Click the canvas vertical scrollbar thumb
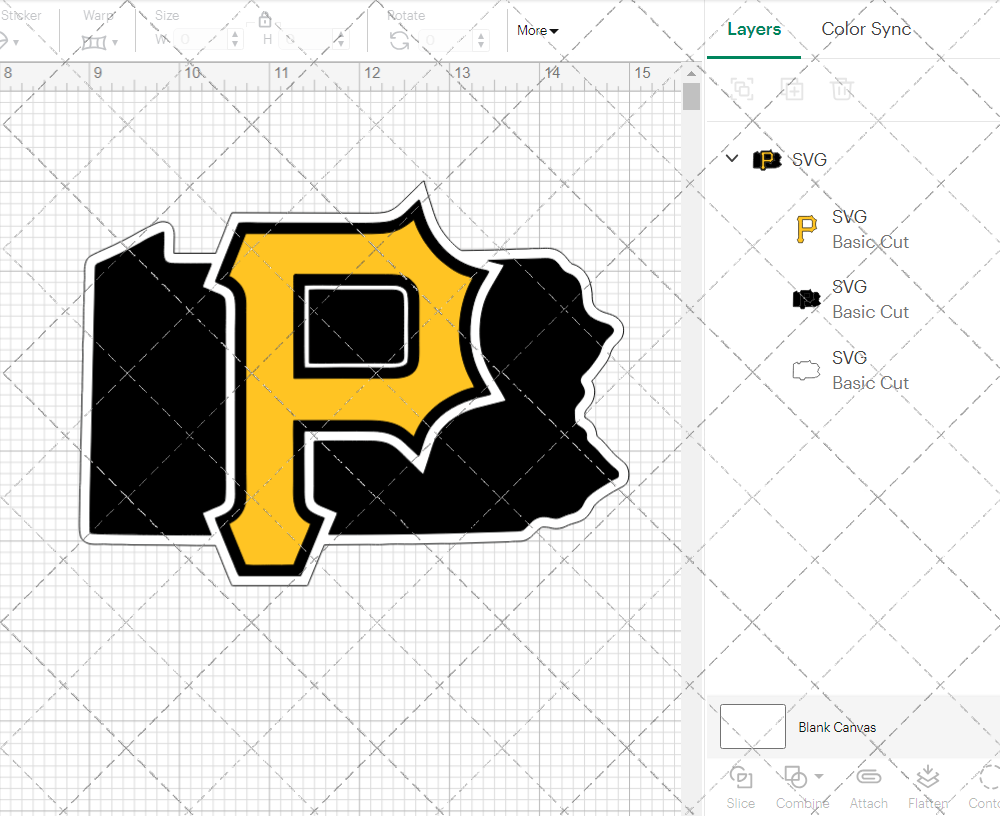The image size is (1000, 816). pos(691,97)
